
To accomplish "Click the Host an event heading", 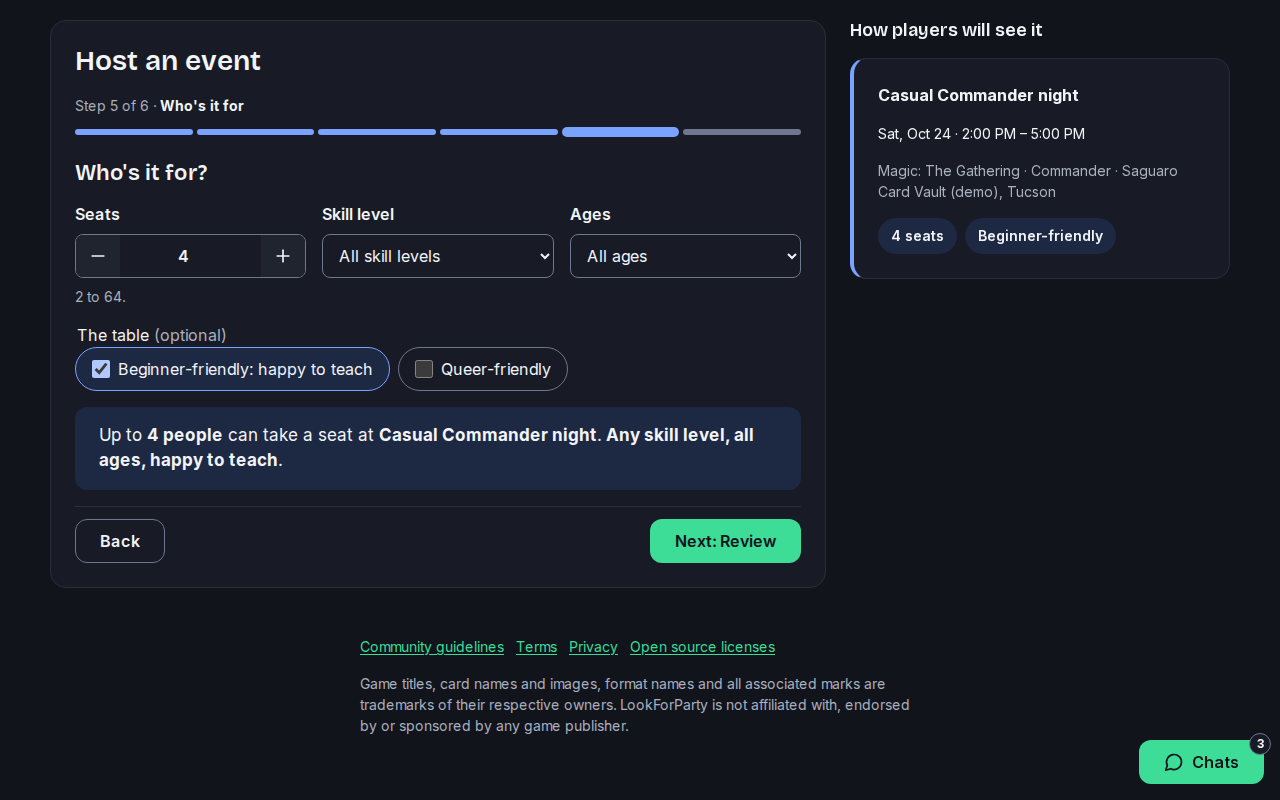I will pos(168,61).
